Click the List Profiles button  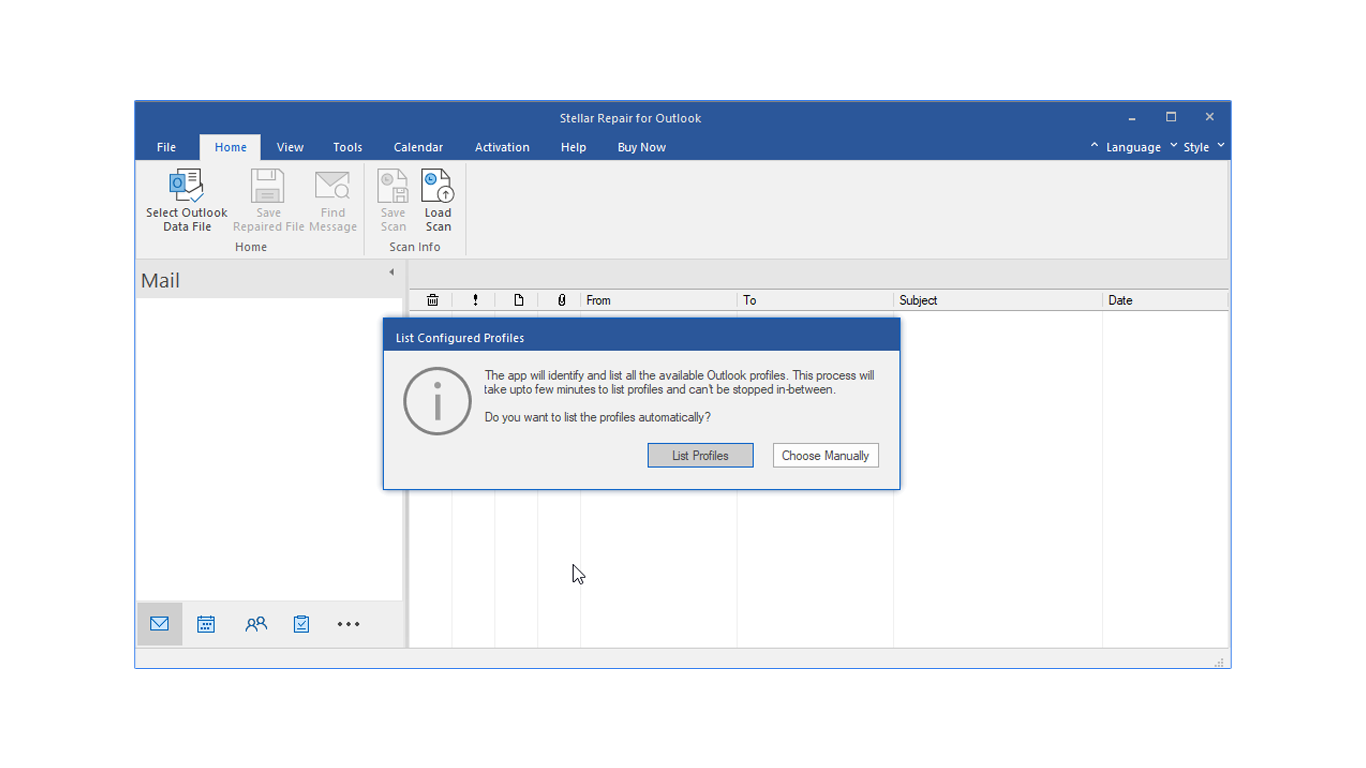coord(700,455)
